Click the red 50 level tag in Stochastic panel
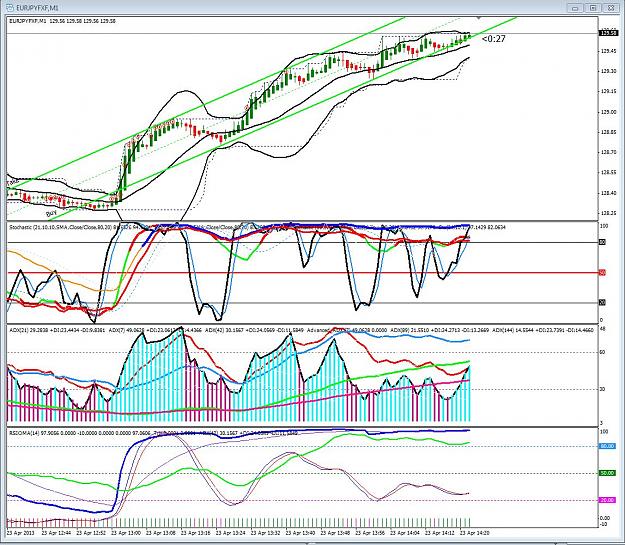The height and width of the screenshot is (545, 625). (x=603, y=273)
